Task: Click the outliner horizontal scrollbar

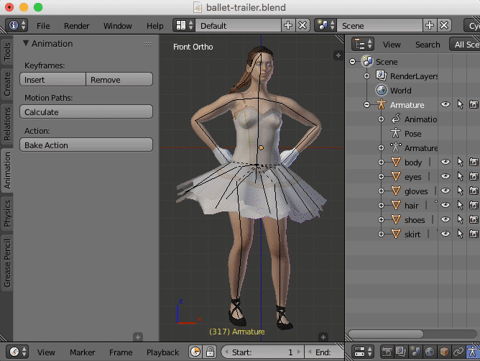Action: point(386,333)
